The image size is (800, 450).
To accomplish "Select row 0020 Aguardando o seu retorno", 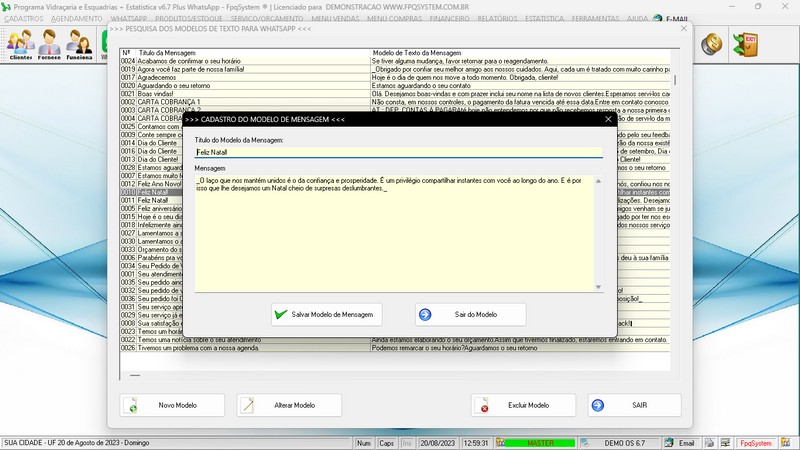I will [x=395, y=85].
